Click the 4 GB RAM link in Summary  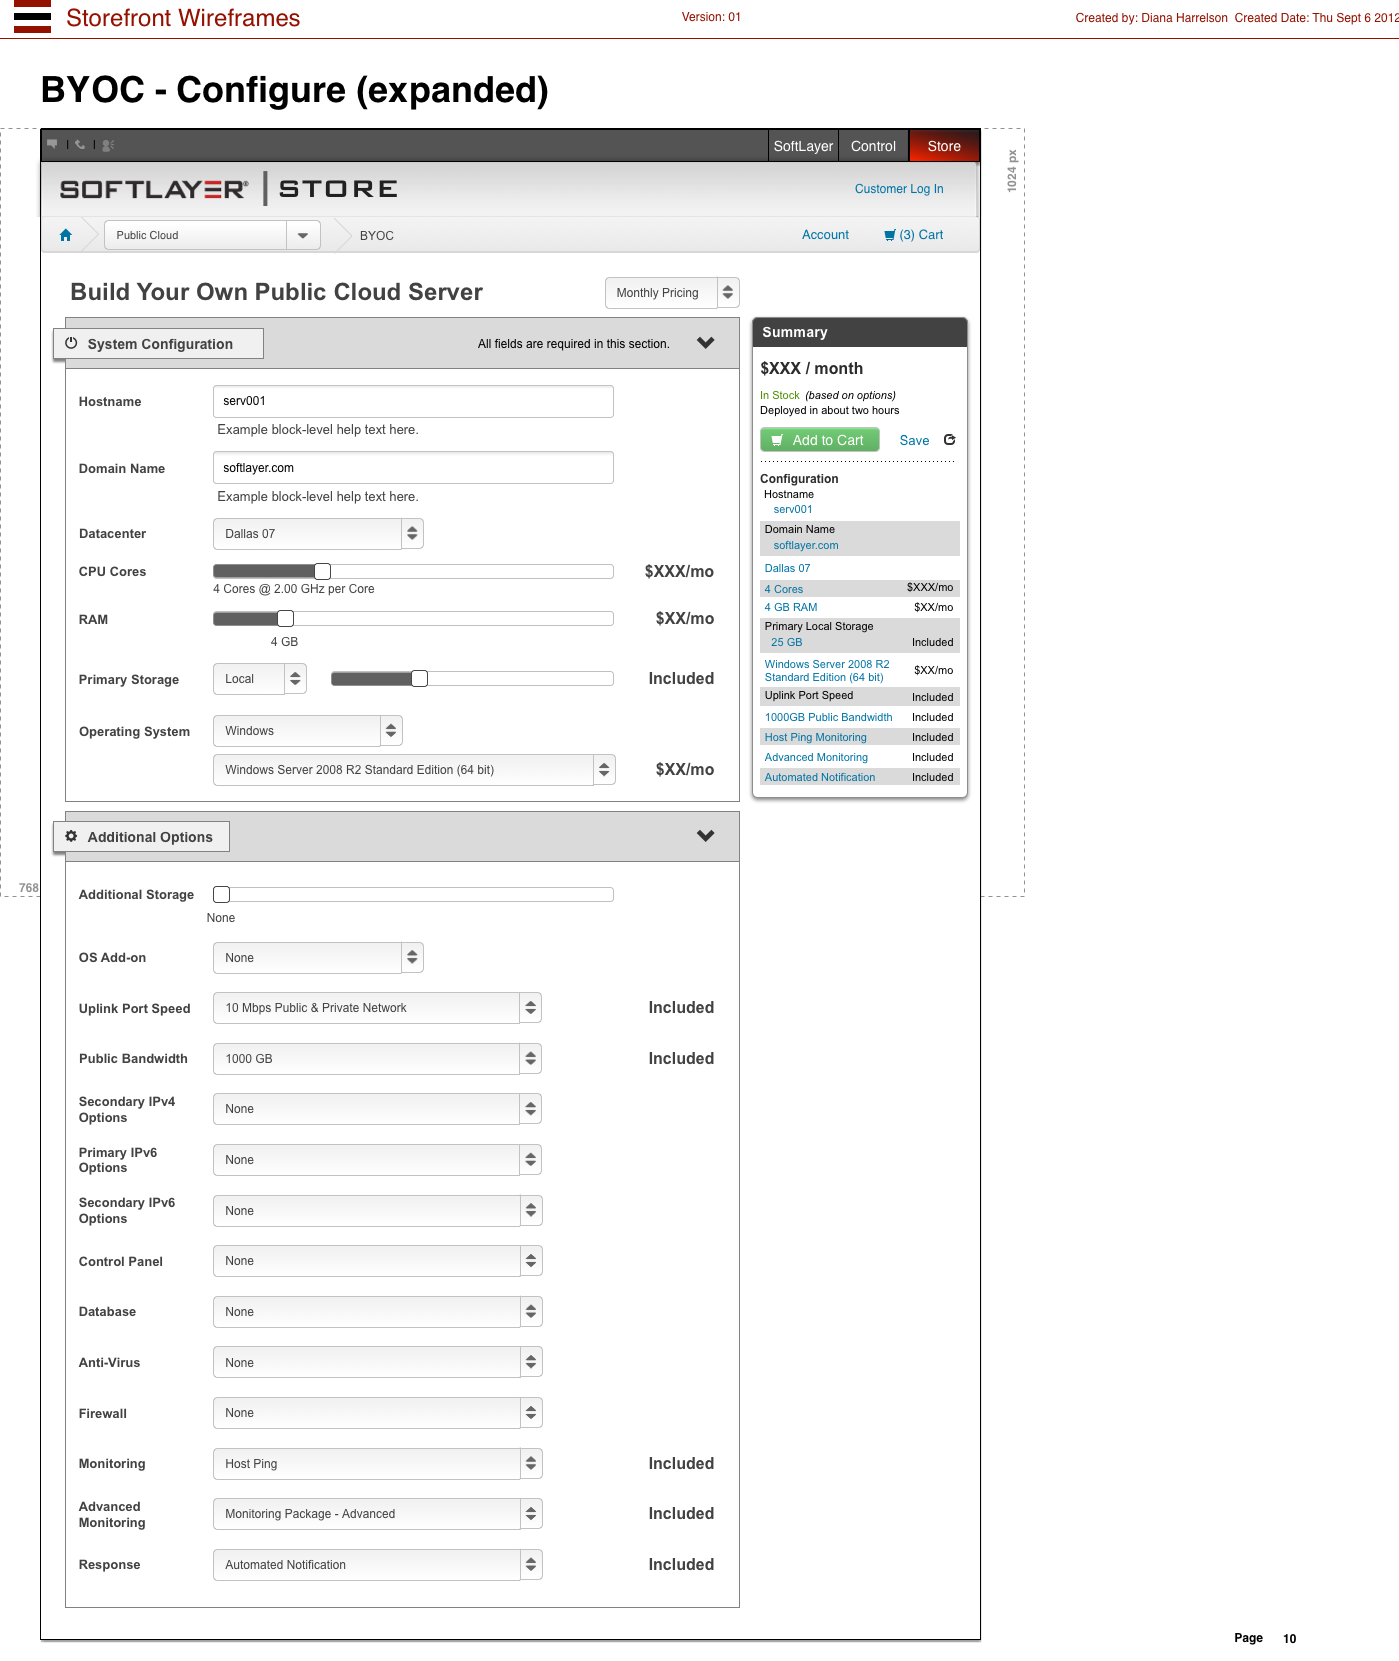coord(791,607)
